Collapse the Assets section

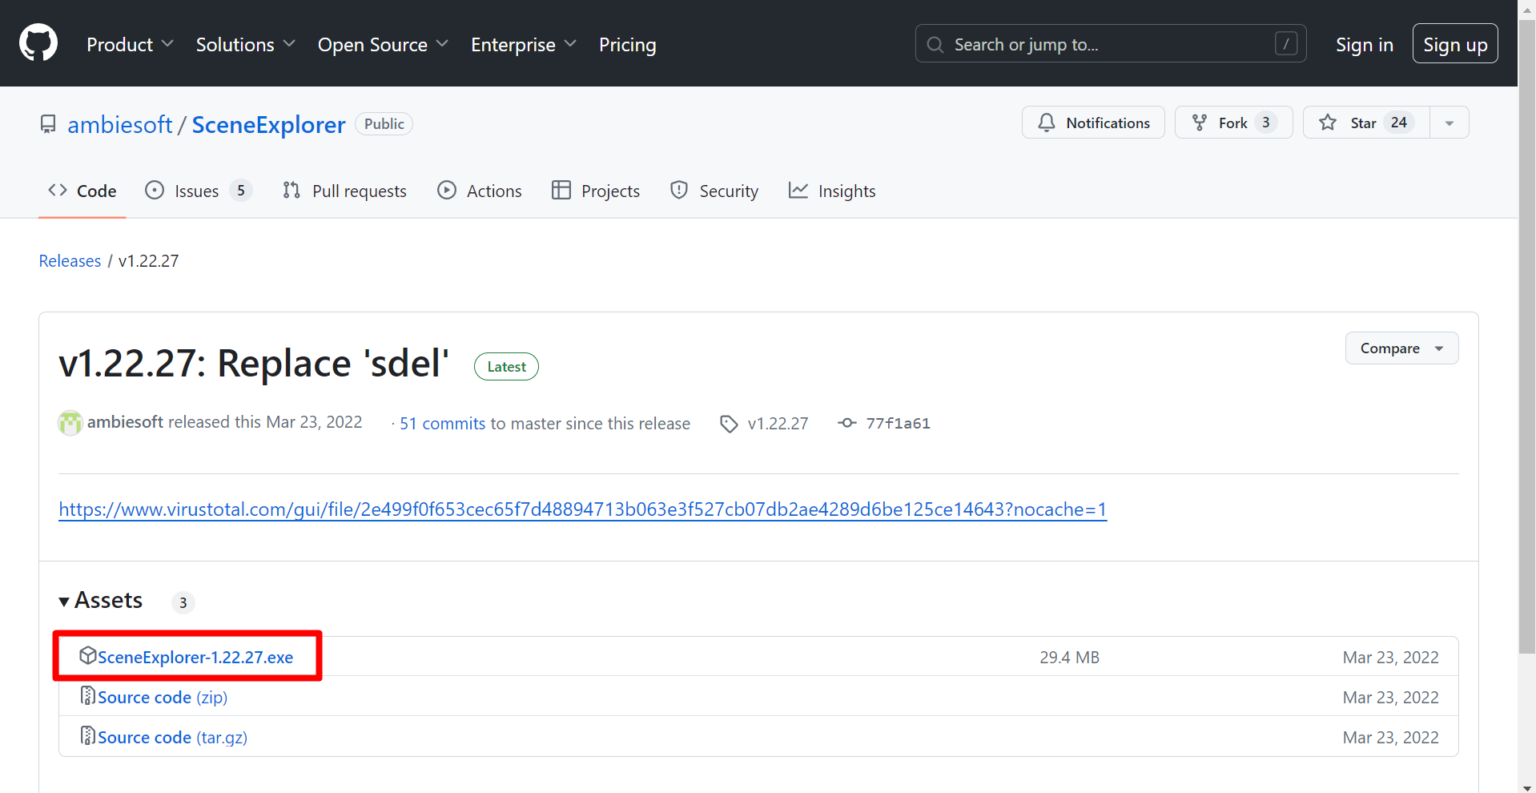coord(64,600)
